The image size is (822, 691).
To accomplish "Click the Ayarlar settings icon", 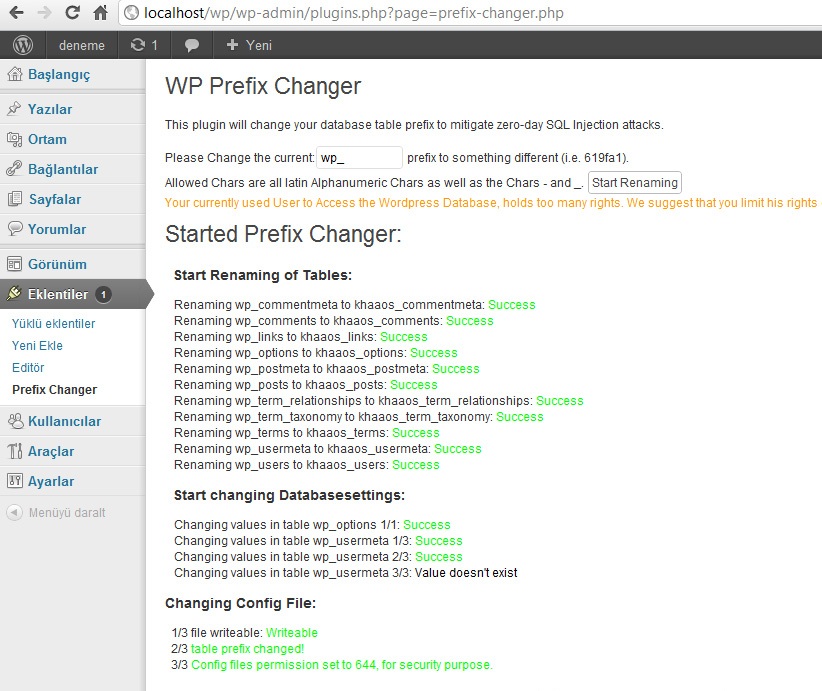I will point(15,481).
